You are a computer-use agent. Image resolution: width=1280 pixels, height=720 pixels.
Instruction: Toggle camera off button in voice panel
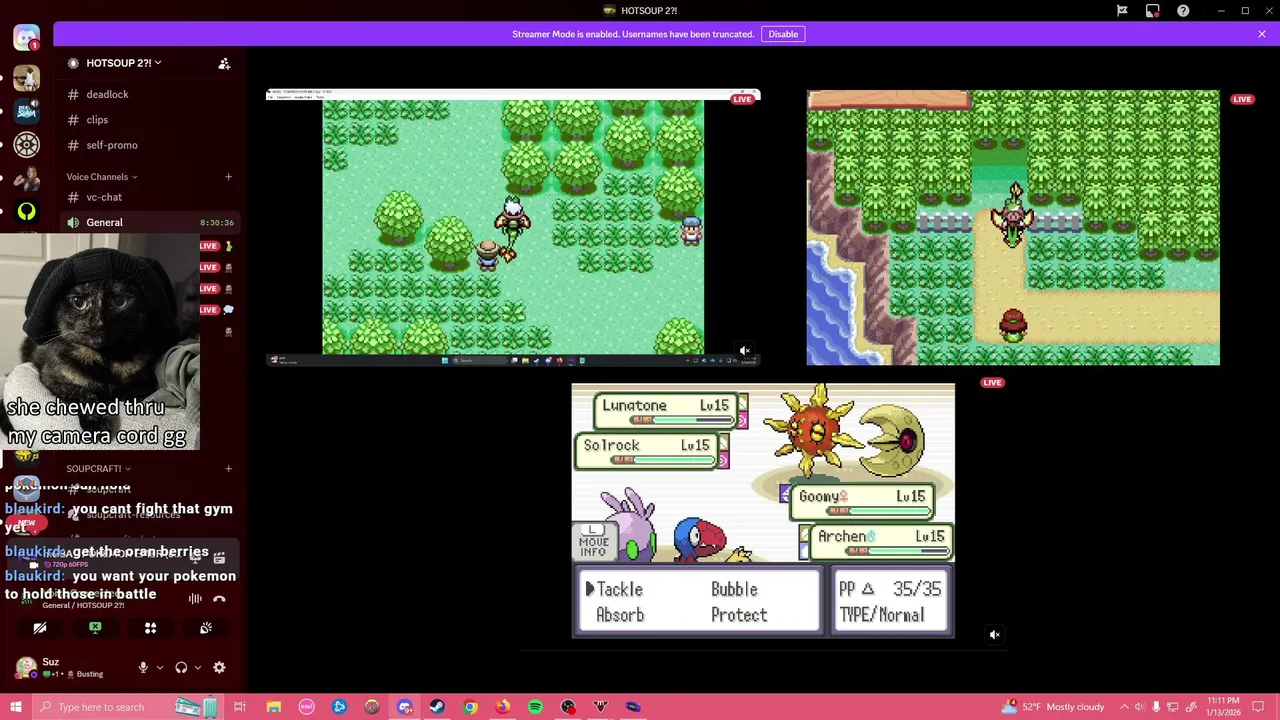(x=40, y=628)
